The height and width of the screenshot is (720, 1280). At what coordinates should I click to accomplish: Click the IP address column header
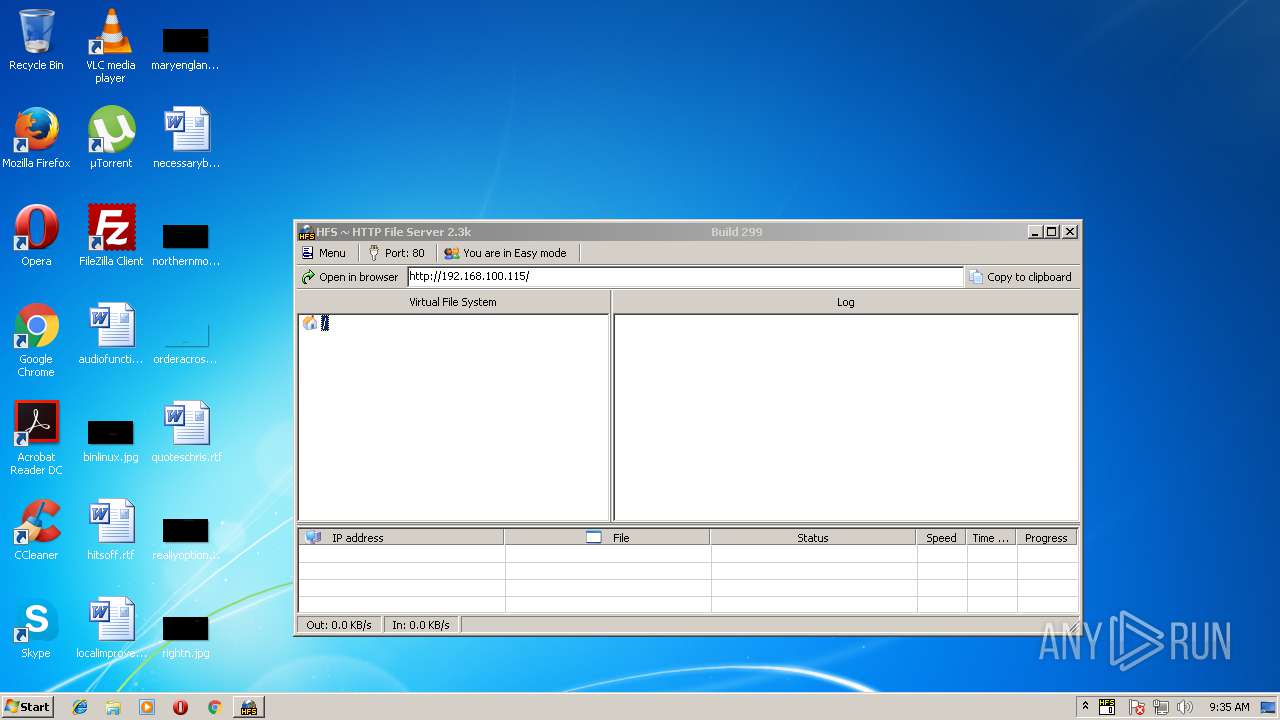[401, 538]
